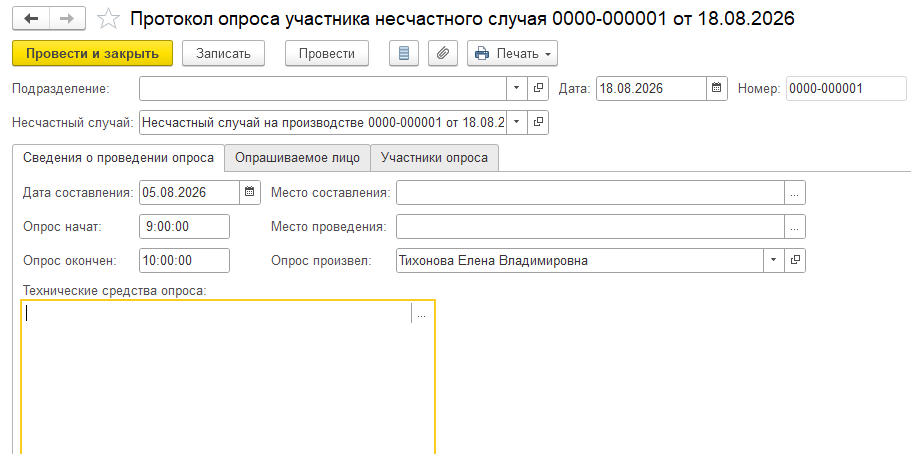Screen dimensions: 911x454
Task: Focus the Место проведения text field
Action: 590,226
